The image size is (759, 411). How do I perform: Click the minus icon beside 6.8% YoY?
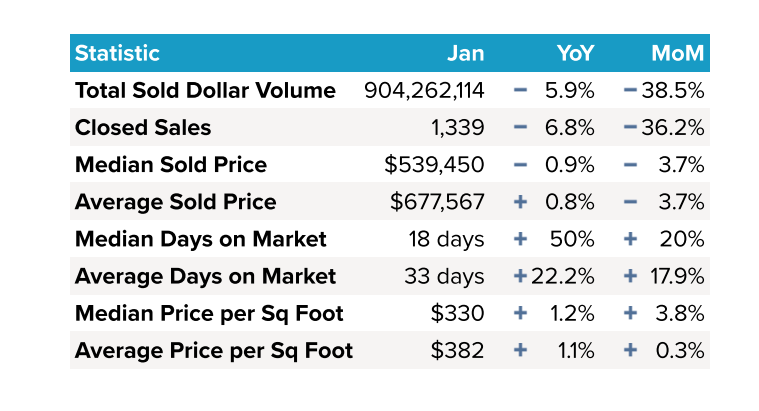[x=520, y=128]
